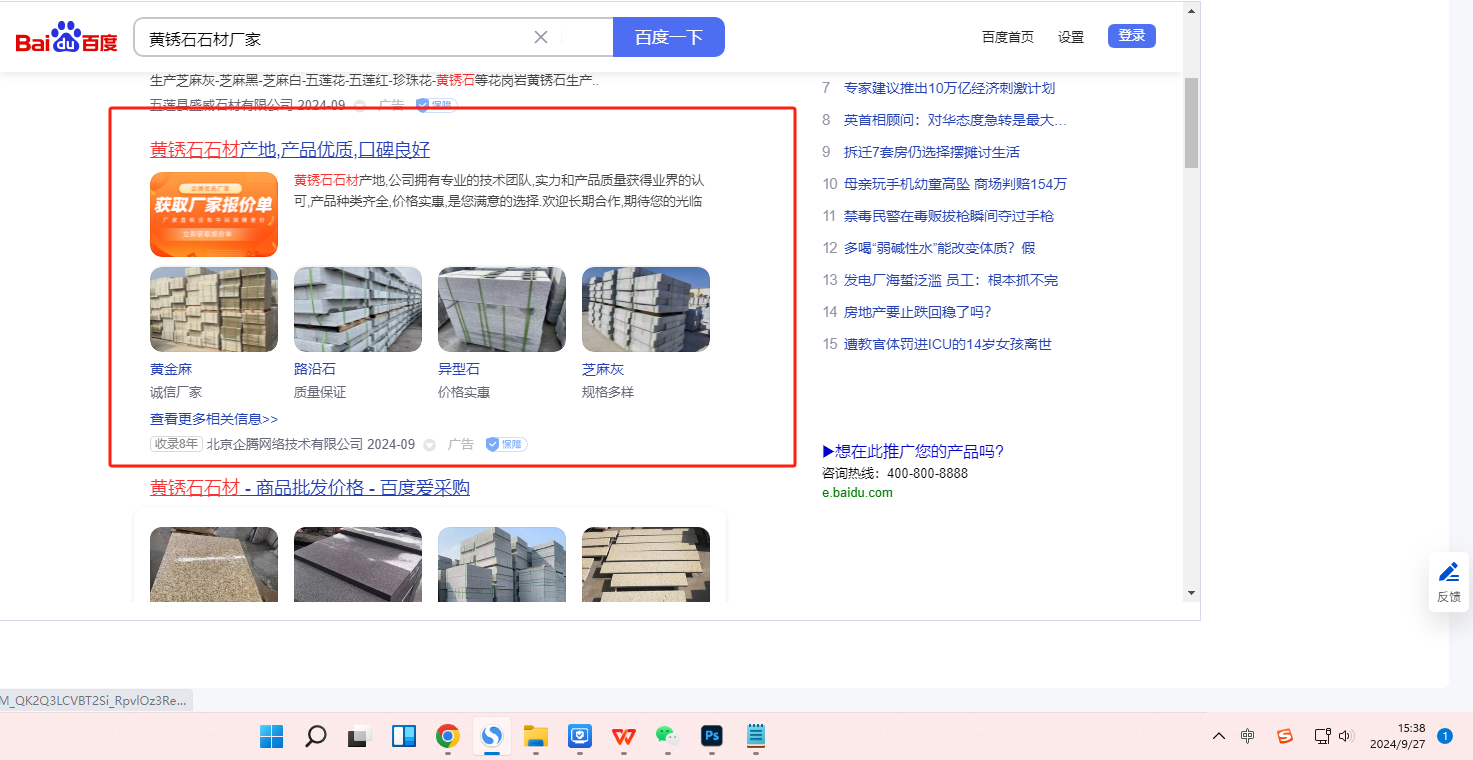
Task: Open 设置 in the top navigation
Action: (1071, 37)
